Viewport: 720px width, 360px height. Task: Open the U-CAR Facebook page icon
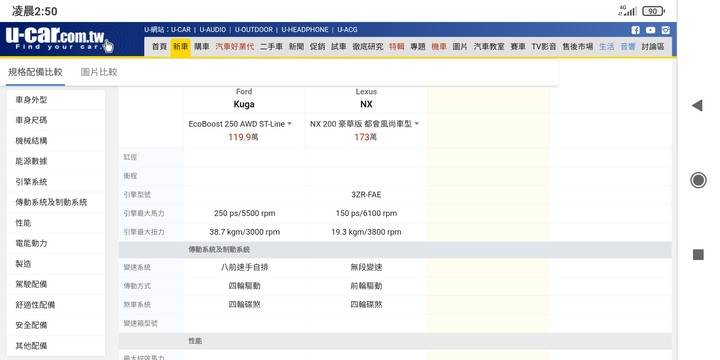pos(635,30)
